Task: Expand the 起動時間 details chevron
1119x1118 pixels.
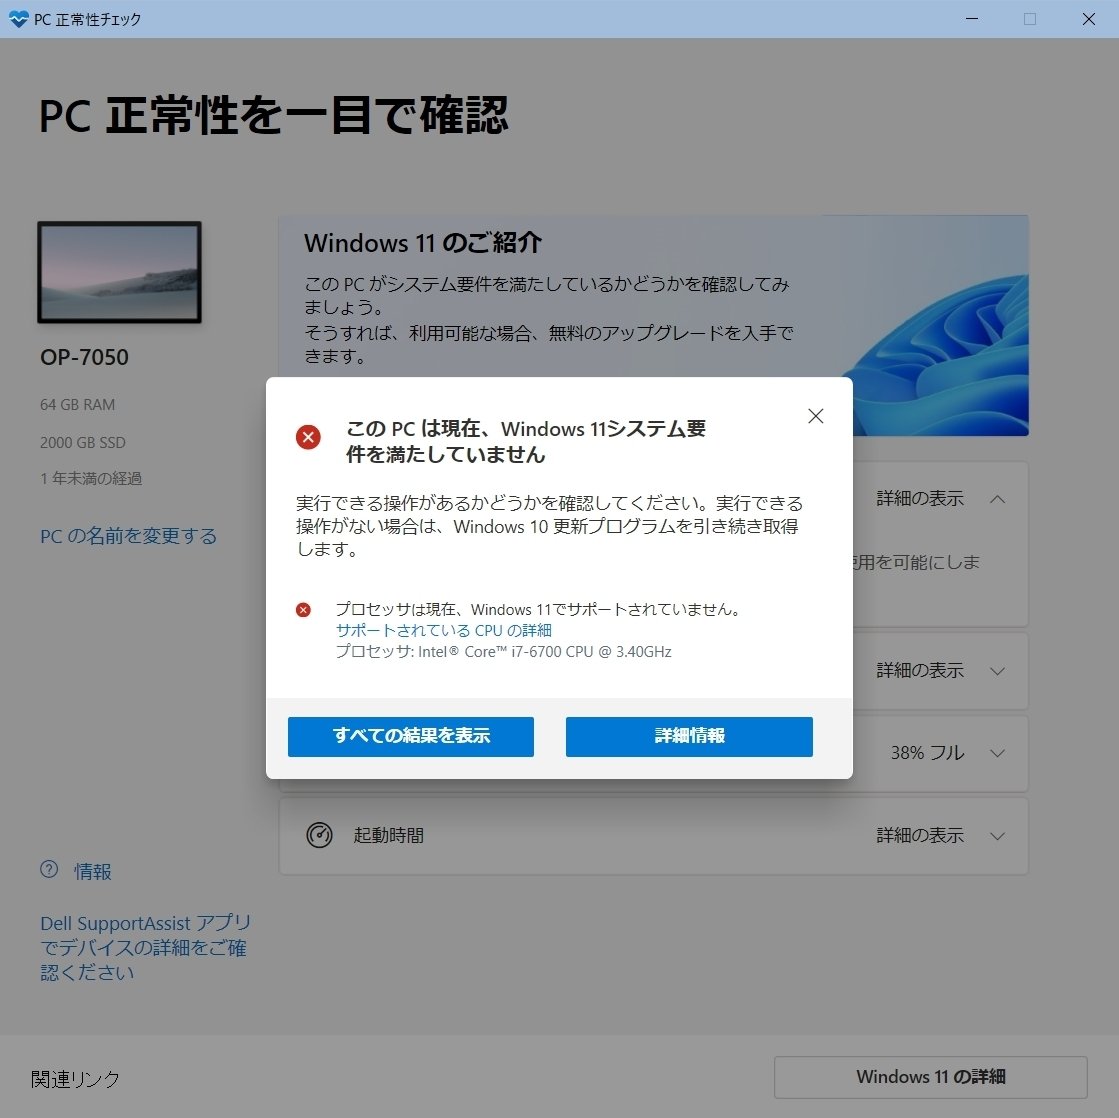Action: [x=998, y=835]
